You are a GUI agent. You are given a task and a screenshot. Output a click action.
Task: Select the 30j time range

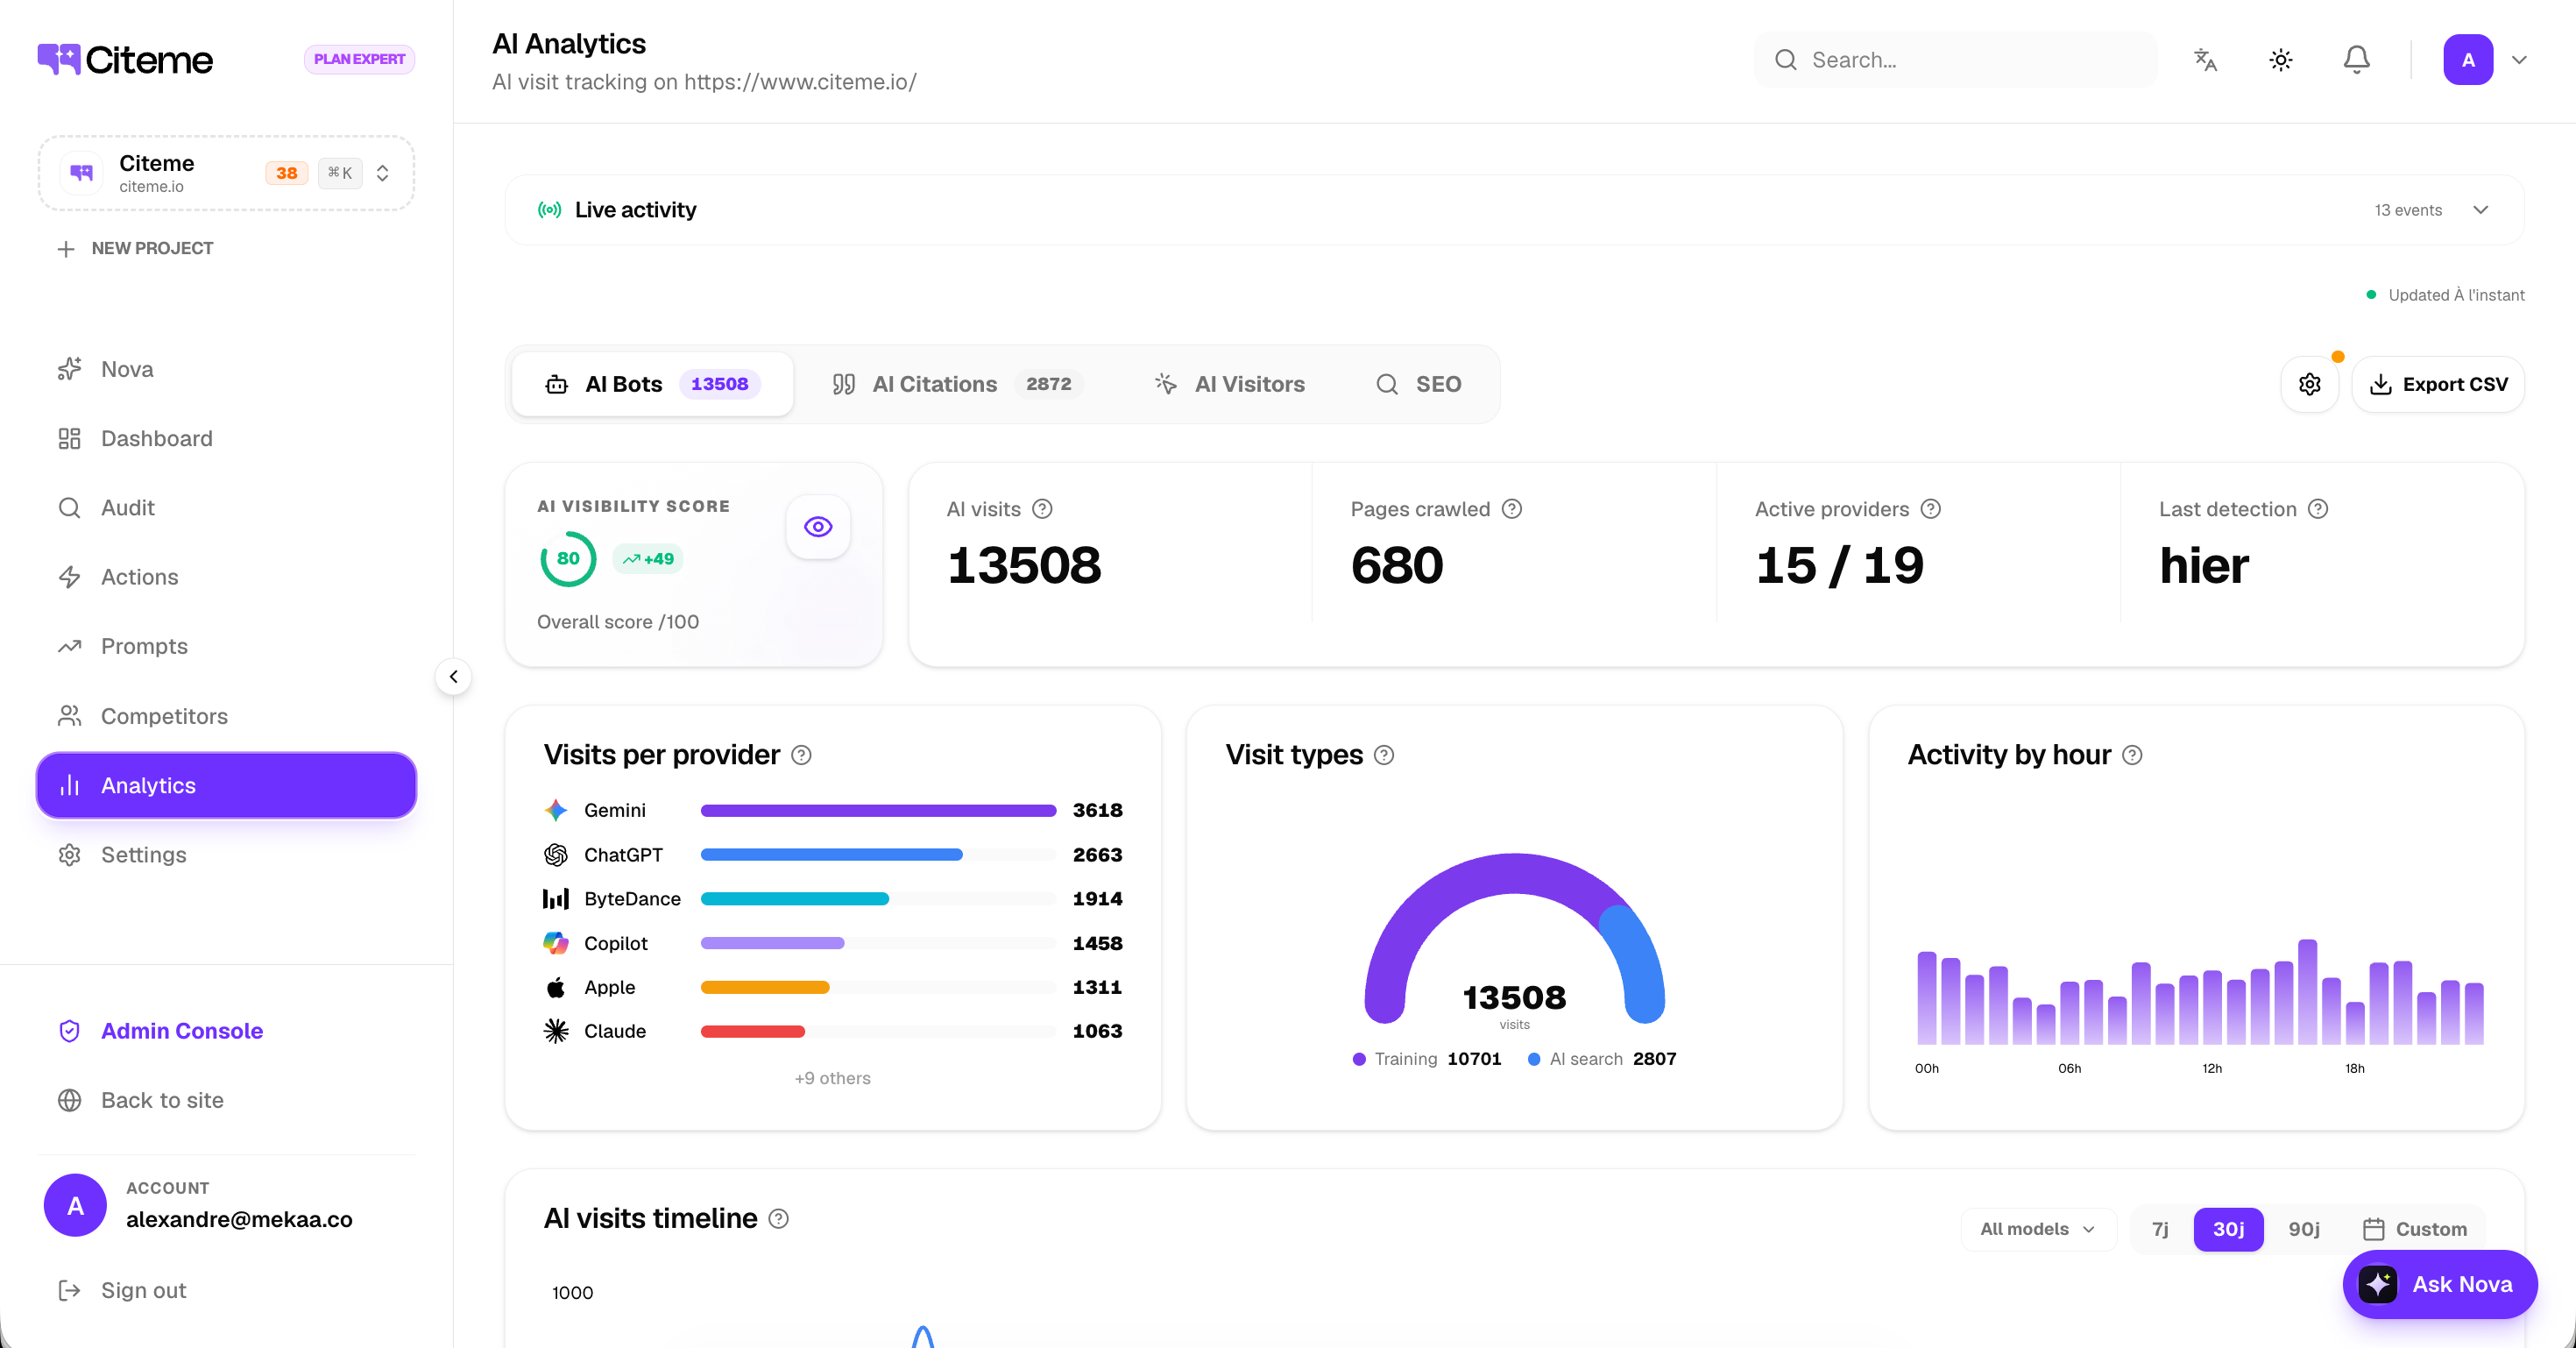click(2228, 1229)
